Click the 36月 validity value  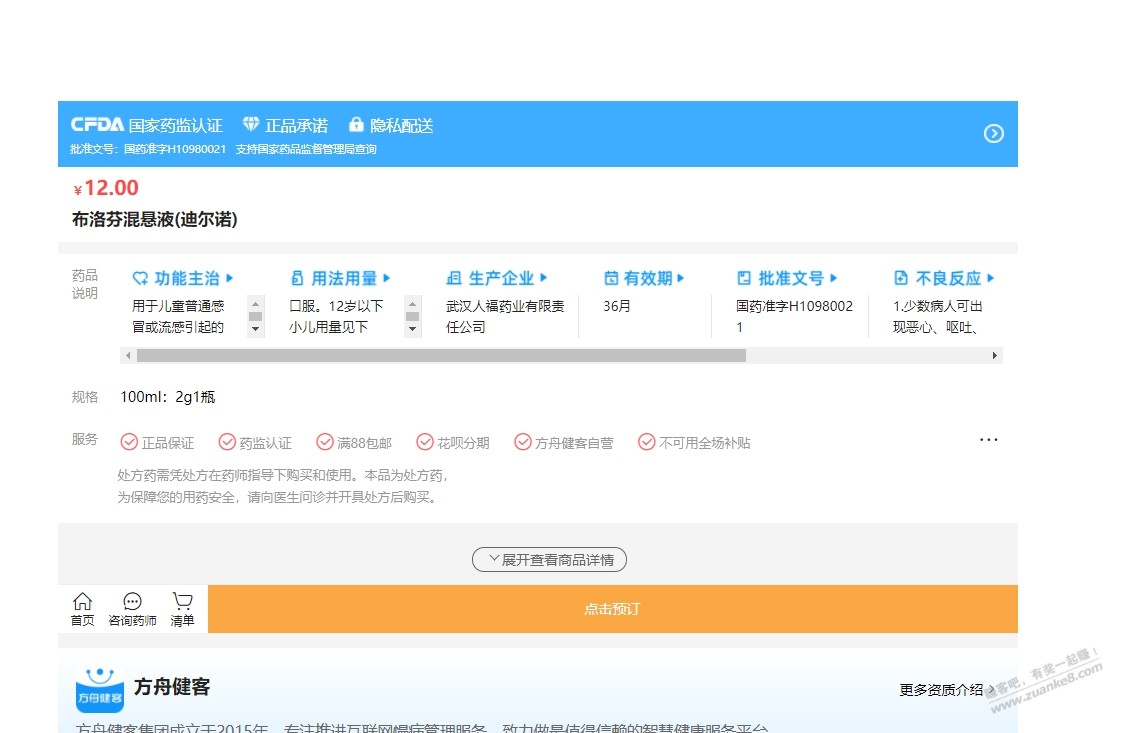point(617,306)
